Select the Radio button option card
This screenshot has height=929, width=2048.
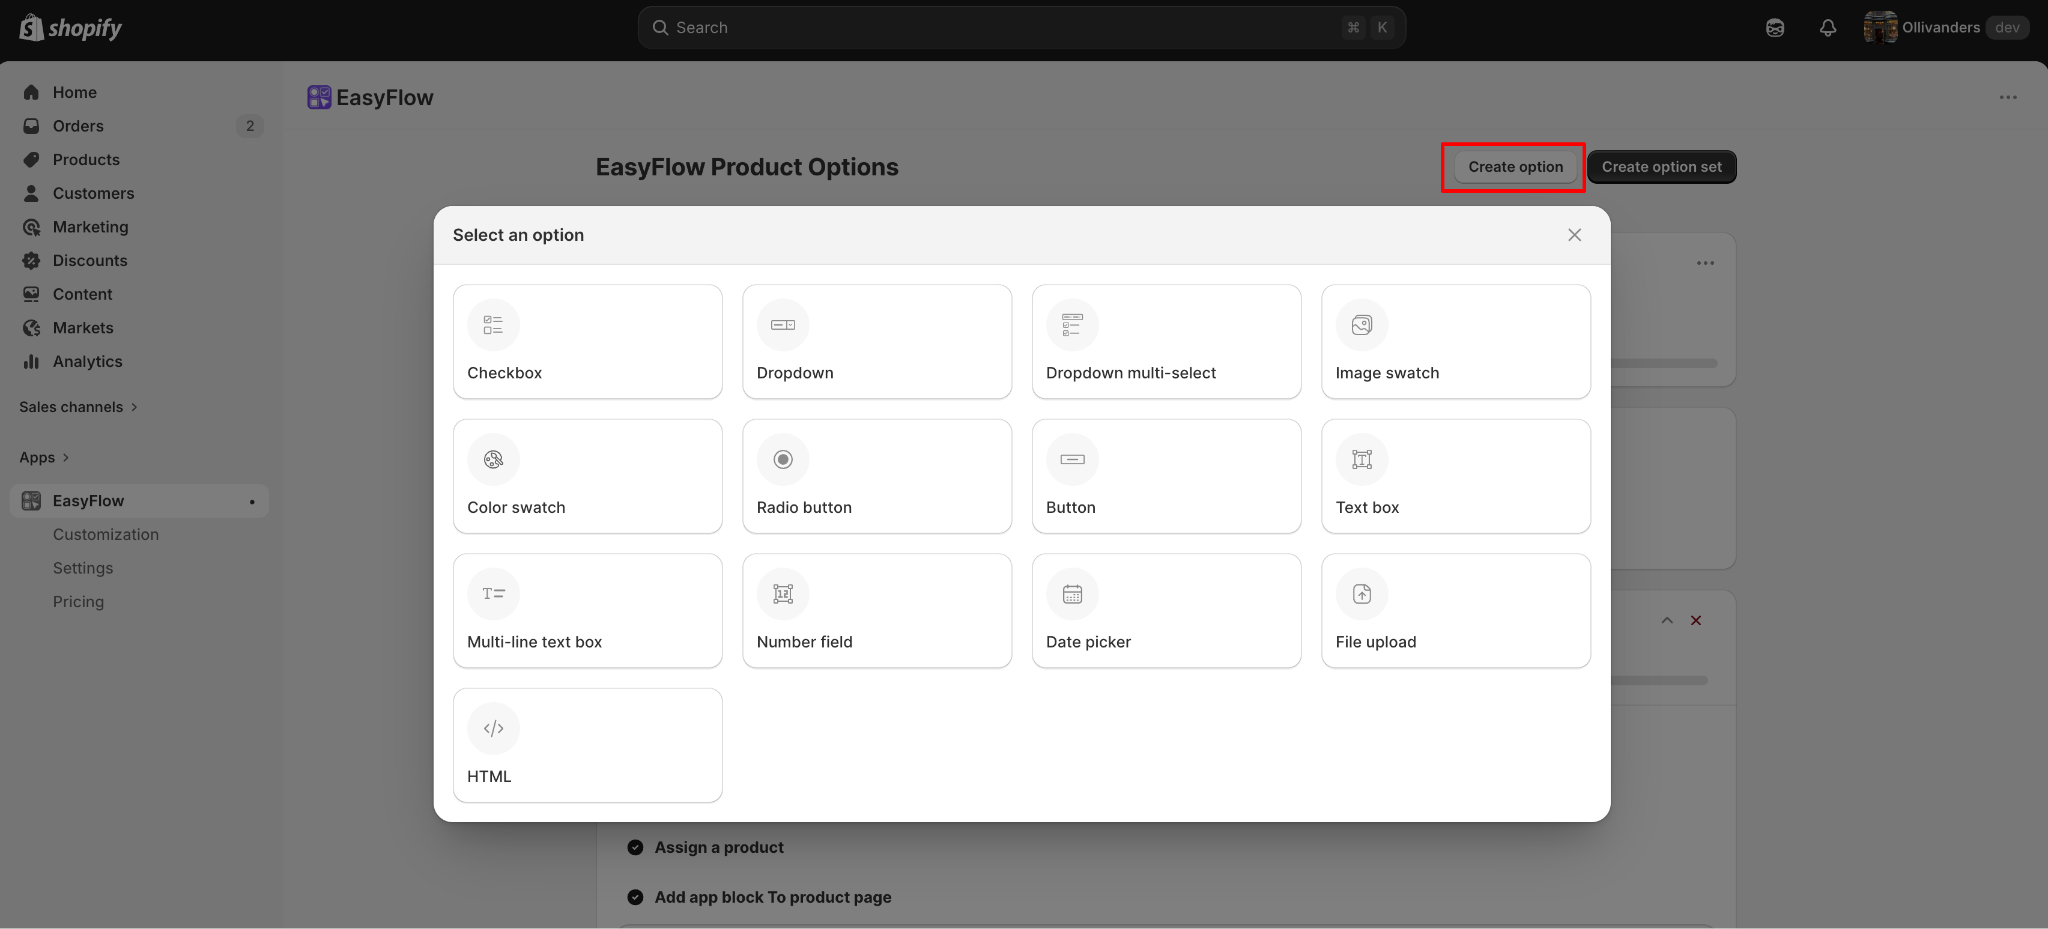(x=877, y=476)
